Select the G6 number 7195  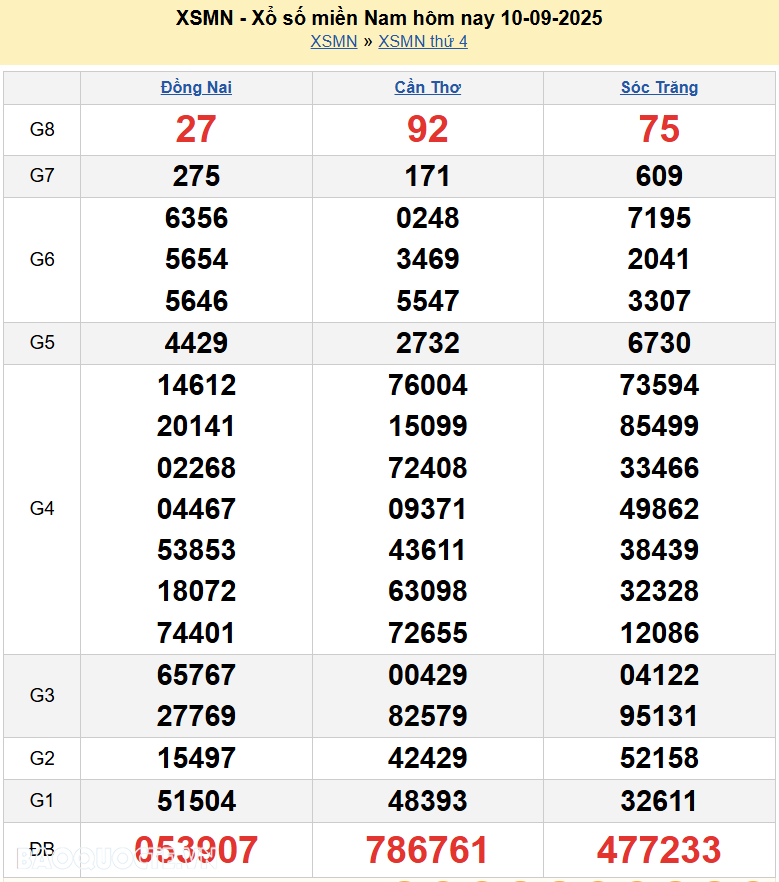(659, 218)
